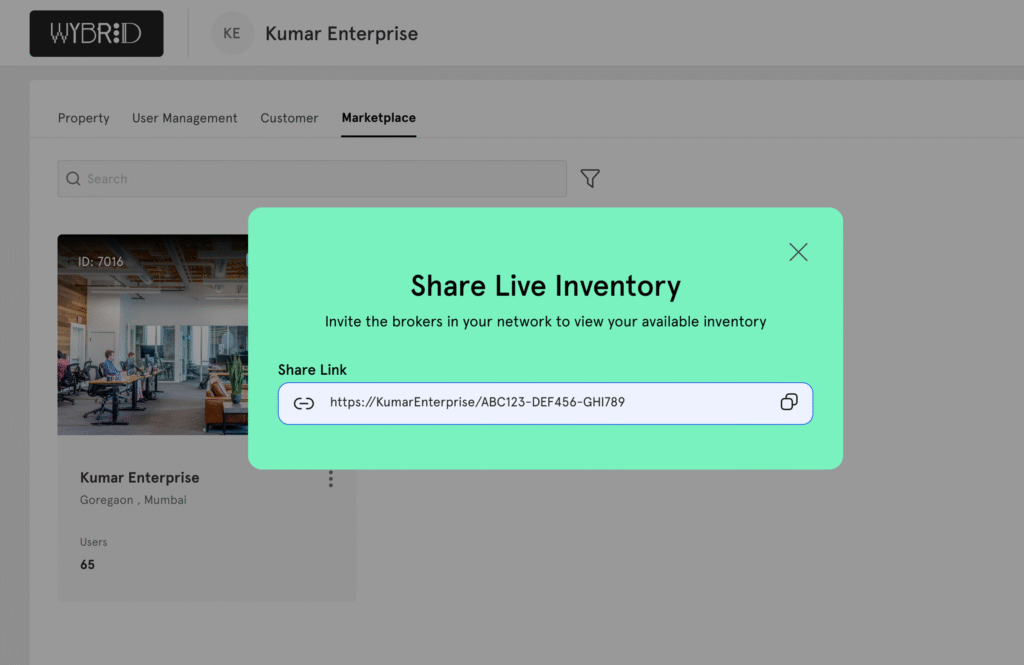1024x665 pixels.
Task: Go to the Customer tab
Action: (289, 118)
